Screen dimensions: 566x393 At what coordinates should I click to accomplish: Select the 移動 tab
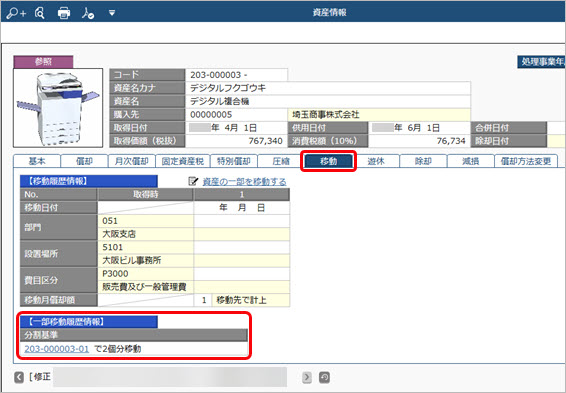[x=328, y=161]
